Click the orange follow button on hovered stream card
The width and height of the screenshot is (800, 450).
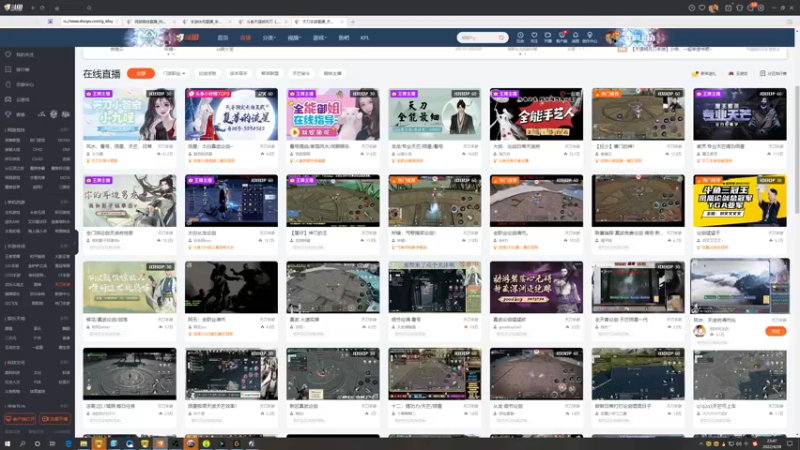point(776,331)
